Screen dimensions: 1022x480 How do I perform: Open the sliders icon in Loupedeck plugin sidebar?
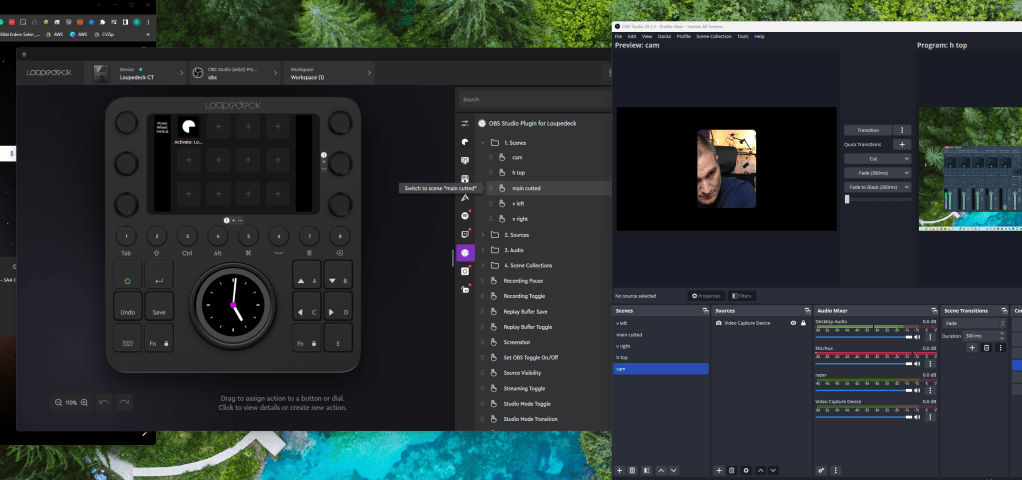[465, 123]
